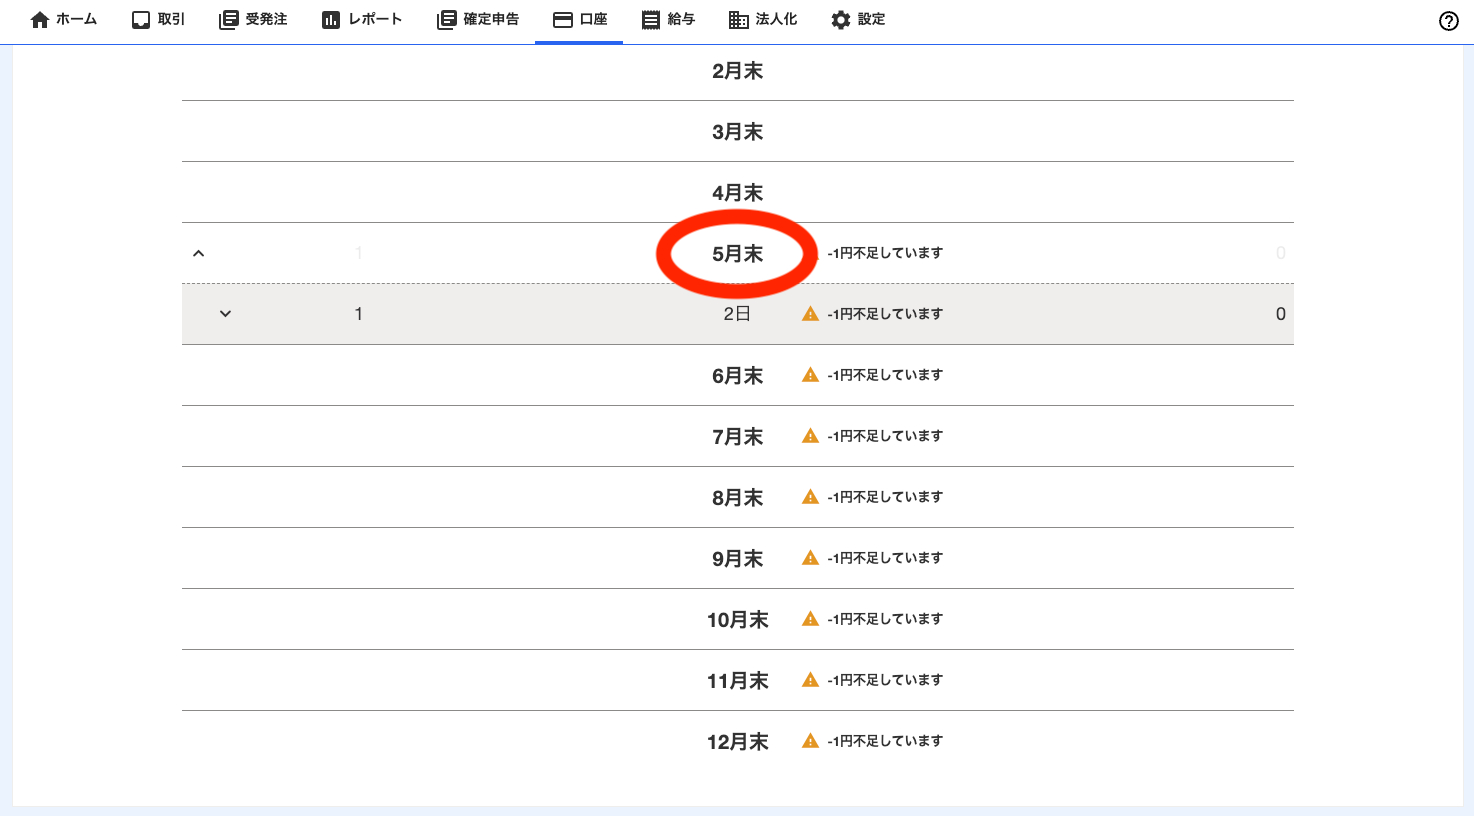Click the 8月末 month label

click(x=737, y=498)
